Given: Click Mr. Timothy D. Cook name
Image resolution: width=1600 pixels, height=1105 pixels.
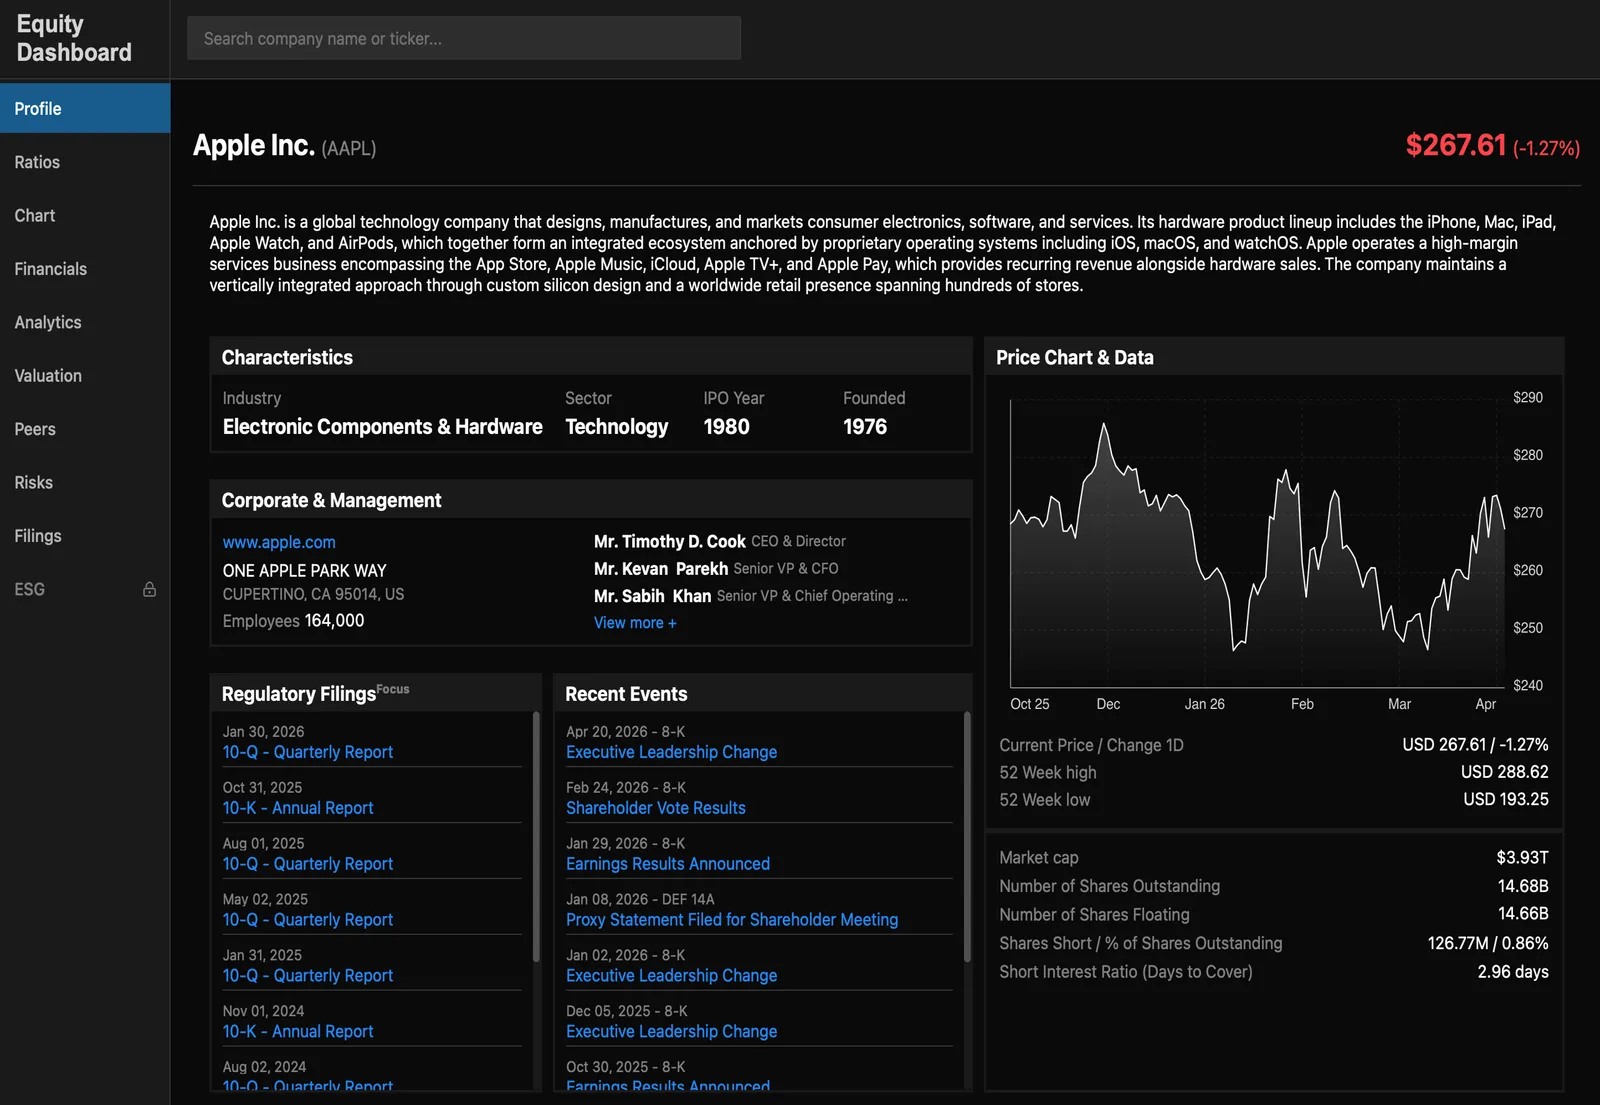Looking at the screenshot, I should pos(670,541).
